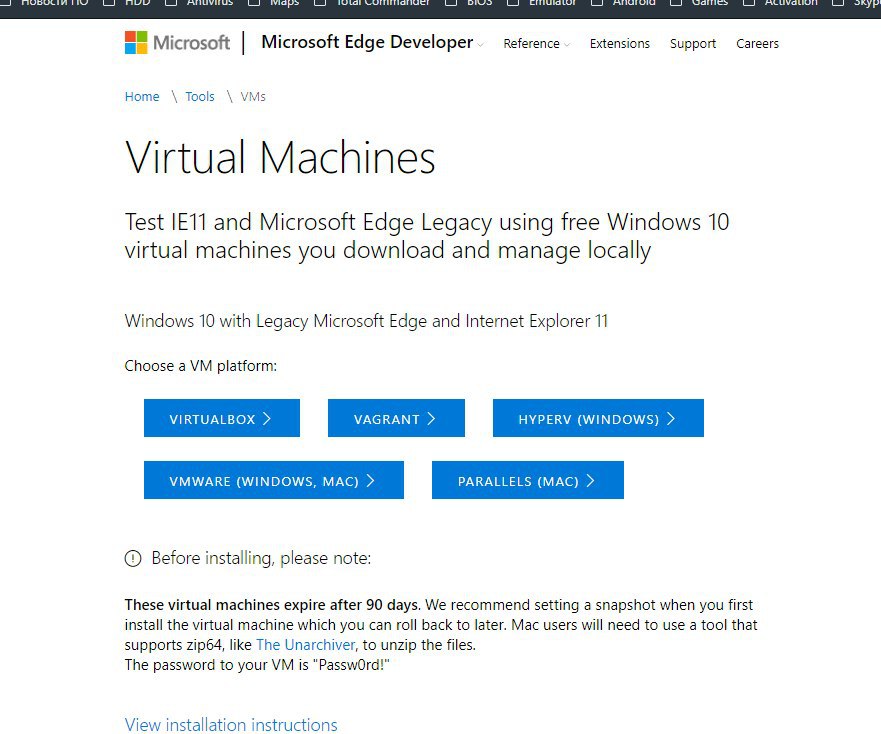This screenshot has width=881, height=734.
Task: Click the info icon beside Before installing
Action: pos(133,559)
